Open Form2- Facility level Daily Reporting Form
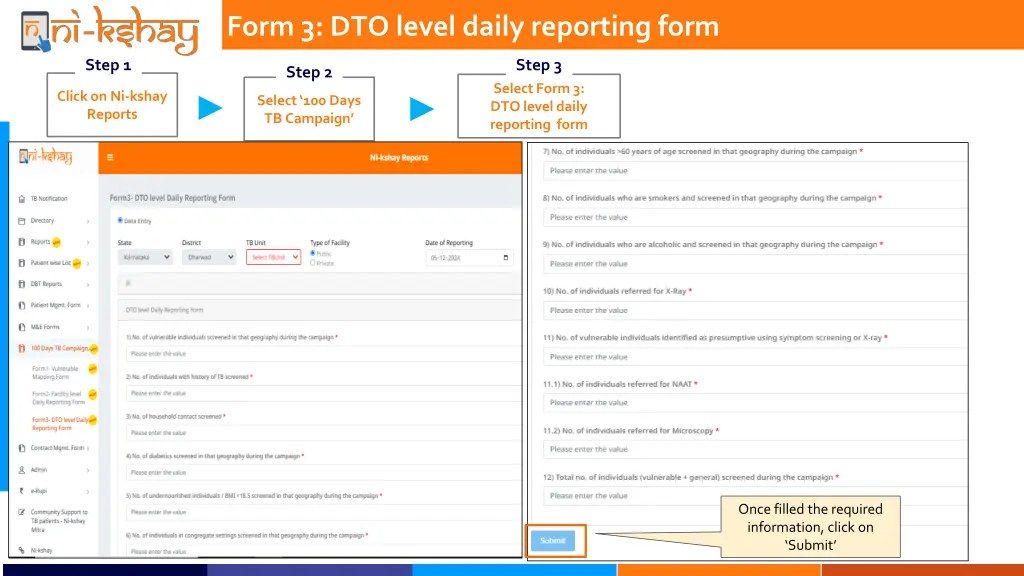 (x=59, y=398)
